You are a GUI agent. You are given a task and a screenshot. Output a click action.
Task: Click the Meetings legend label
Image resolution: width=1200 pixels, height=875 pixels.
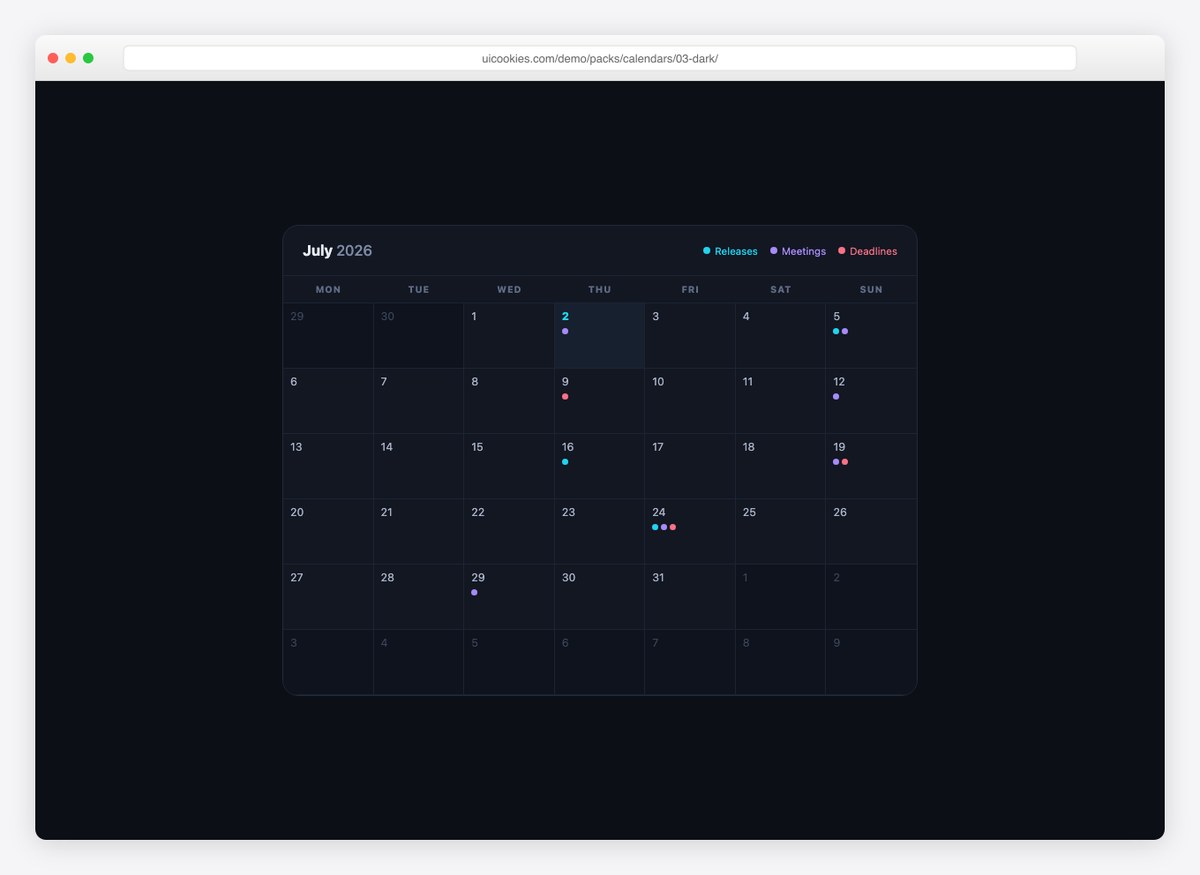click(x=804, y=251)
